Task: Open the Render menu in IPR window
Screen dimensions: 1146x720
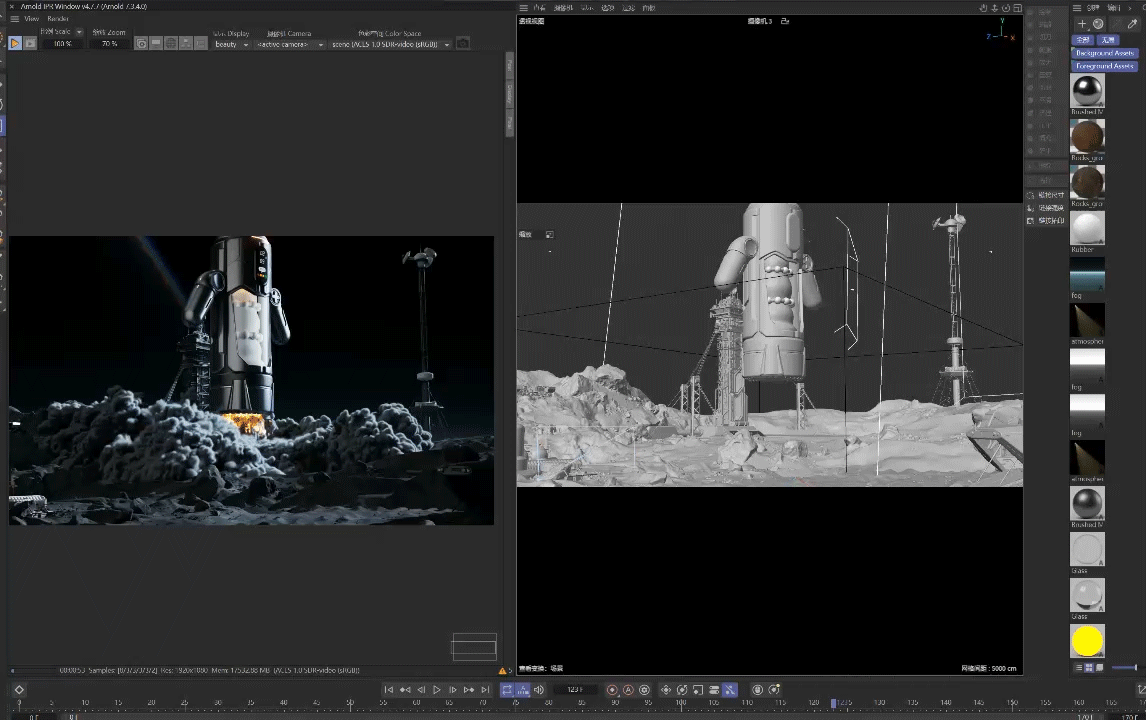Action: pos(58,19)
